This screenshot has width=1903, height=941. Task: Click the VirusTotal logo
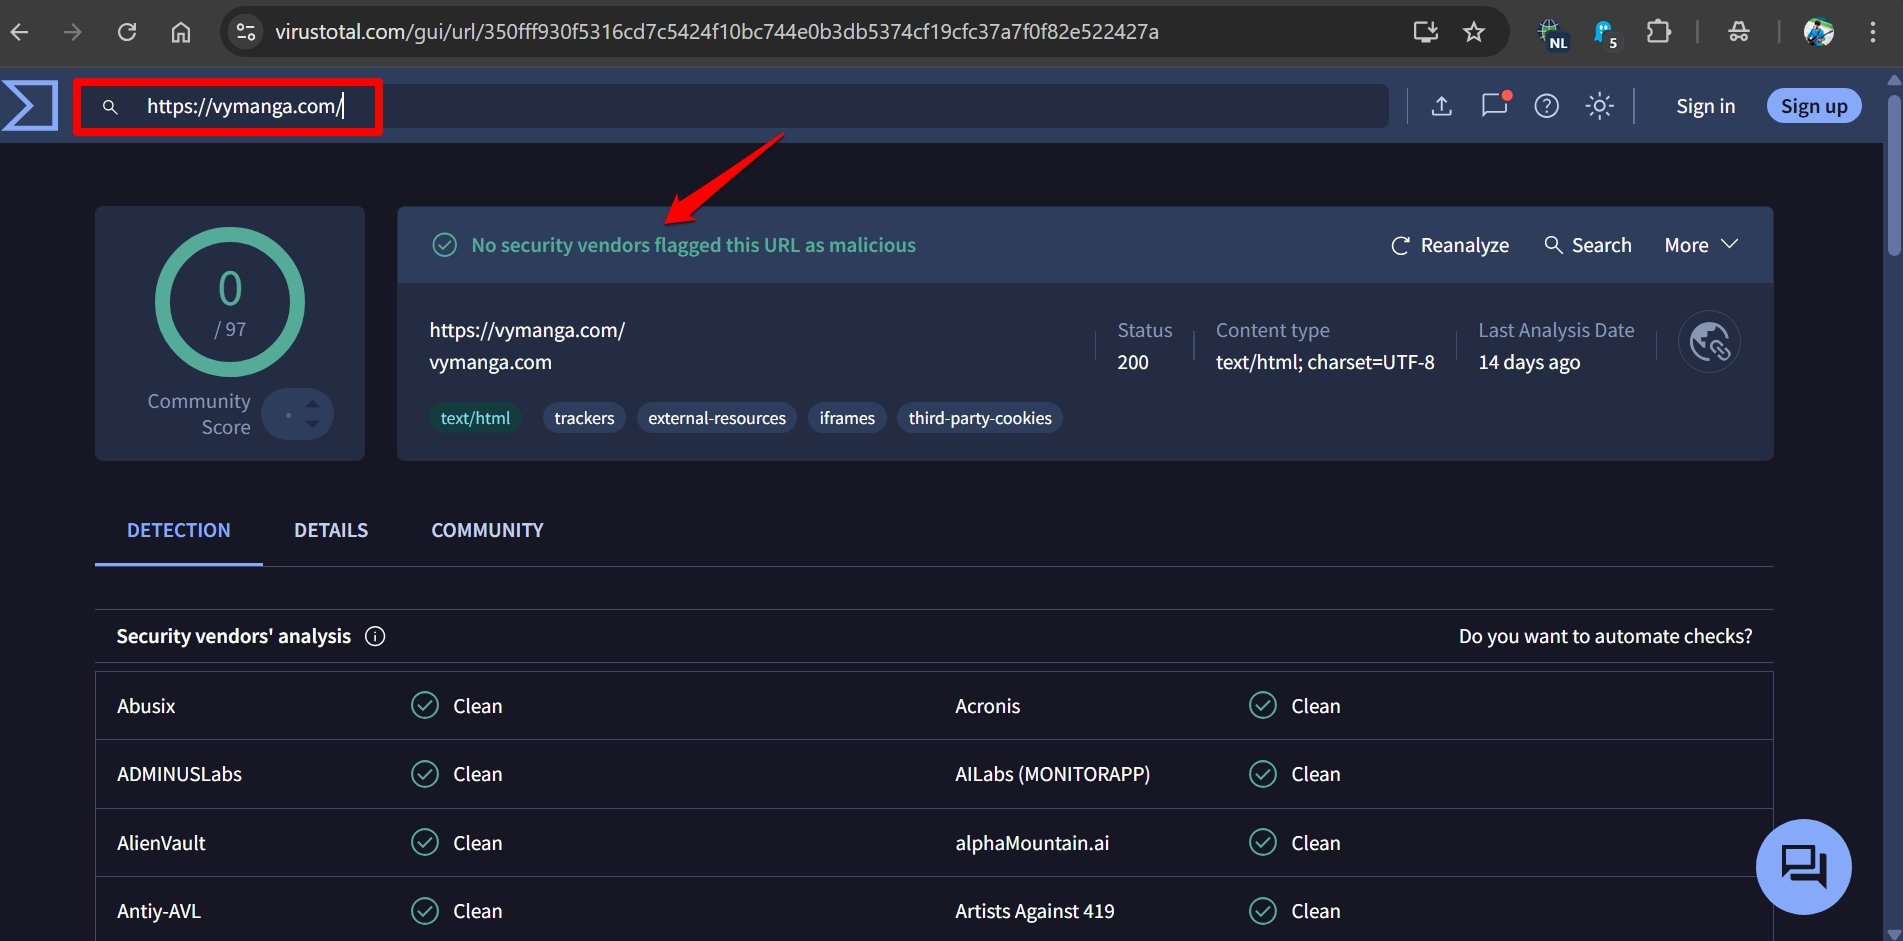(x=30, y=106)
